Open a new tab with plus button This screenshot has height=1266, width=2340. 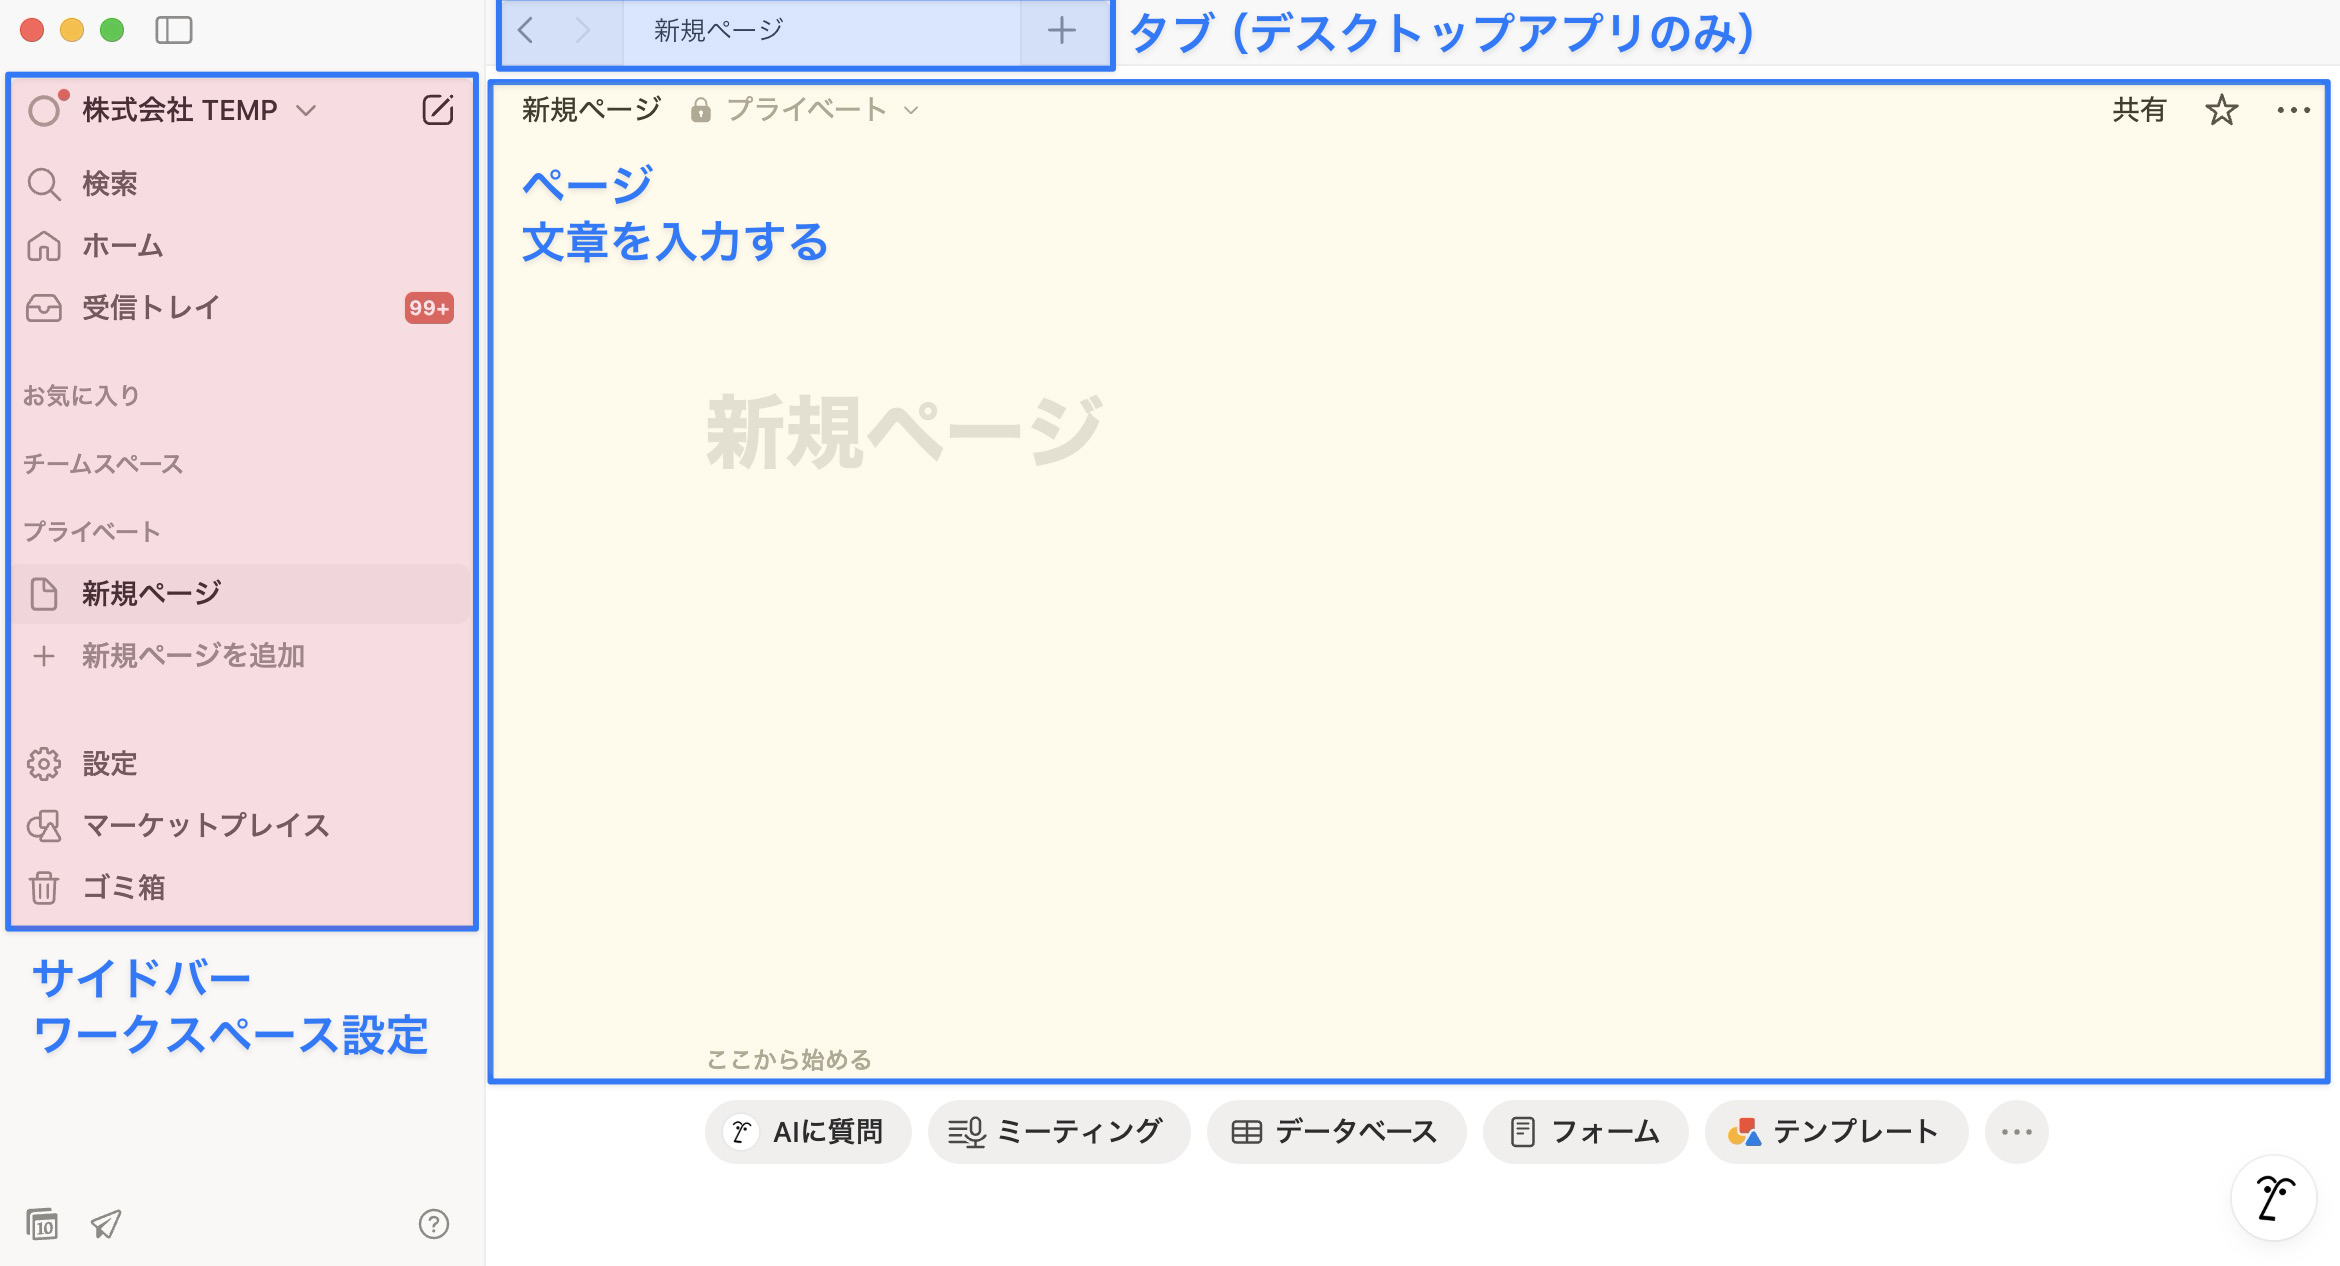point(1062,31)
